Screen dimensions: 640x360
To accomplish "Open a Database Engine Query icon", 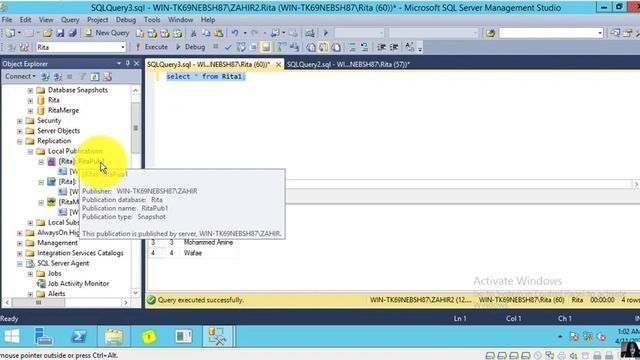I will 140,33.
